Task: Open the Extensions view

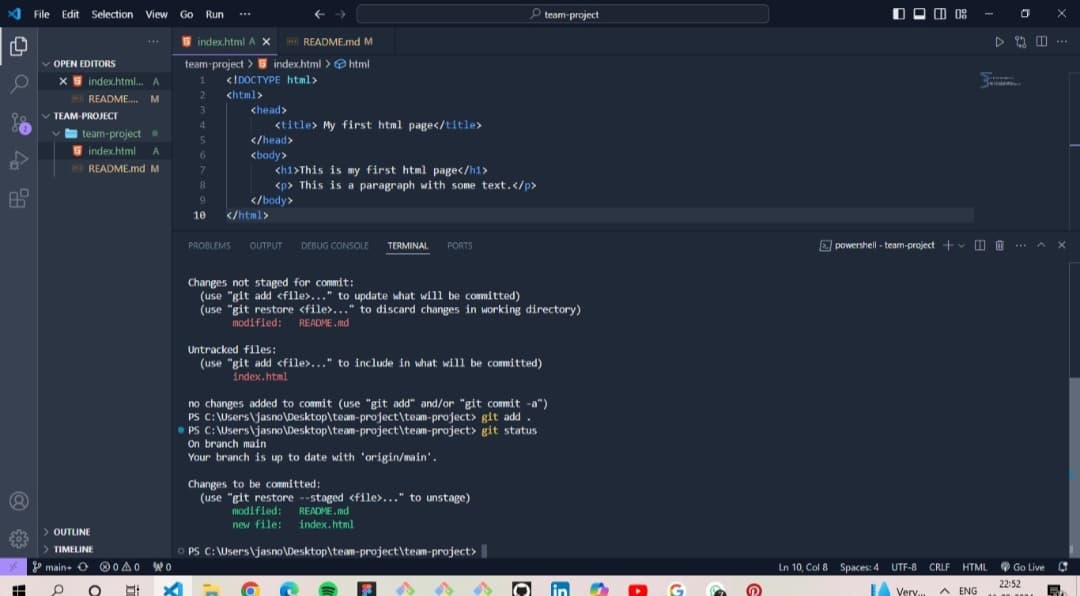Action: 19,198
